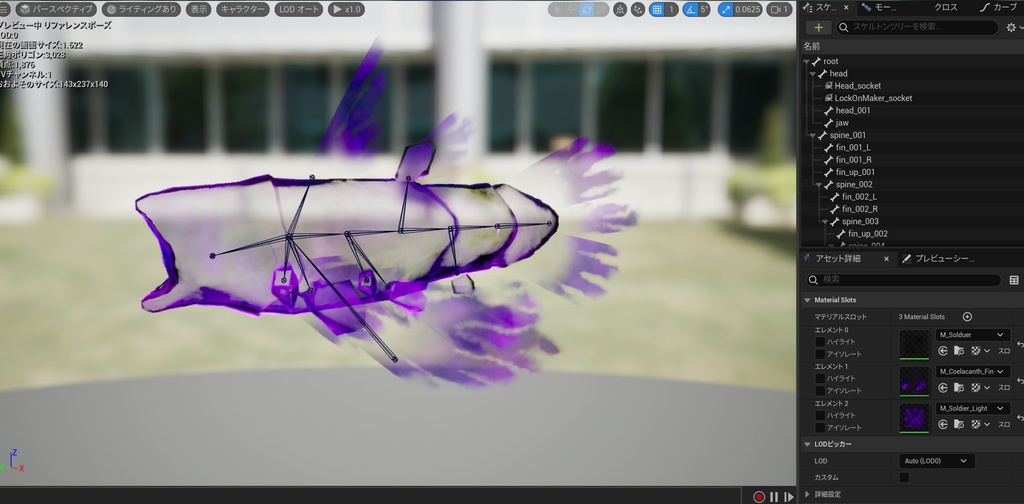Enable ハイライト for エレメント 1
This screenshot has height=504, width=1024.
coord(820,379)
